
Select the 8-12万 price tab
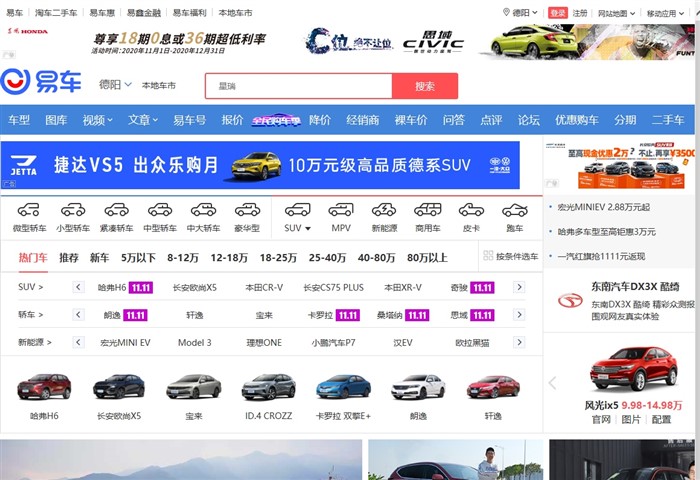183,258
